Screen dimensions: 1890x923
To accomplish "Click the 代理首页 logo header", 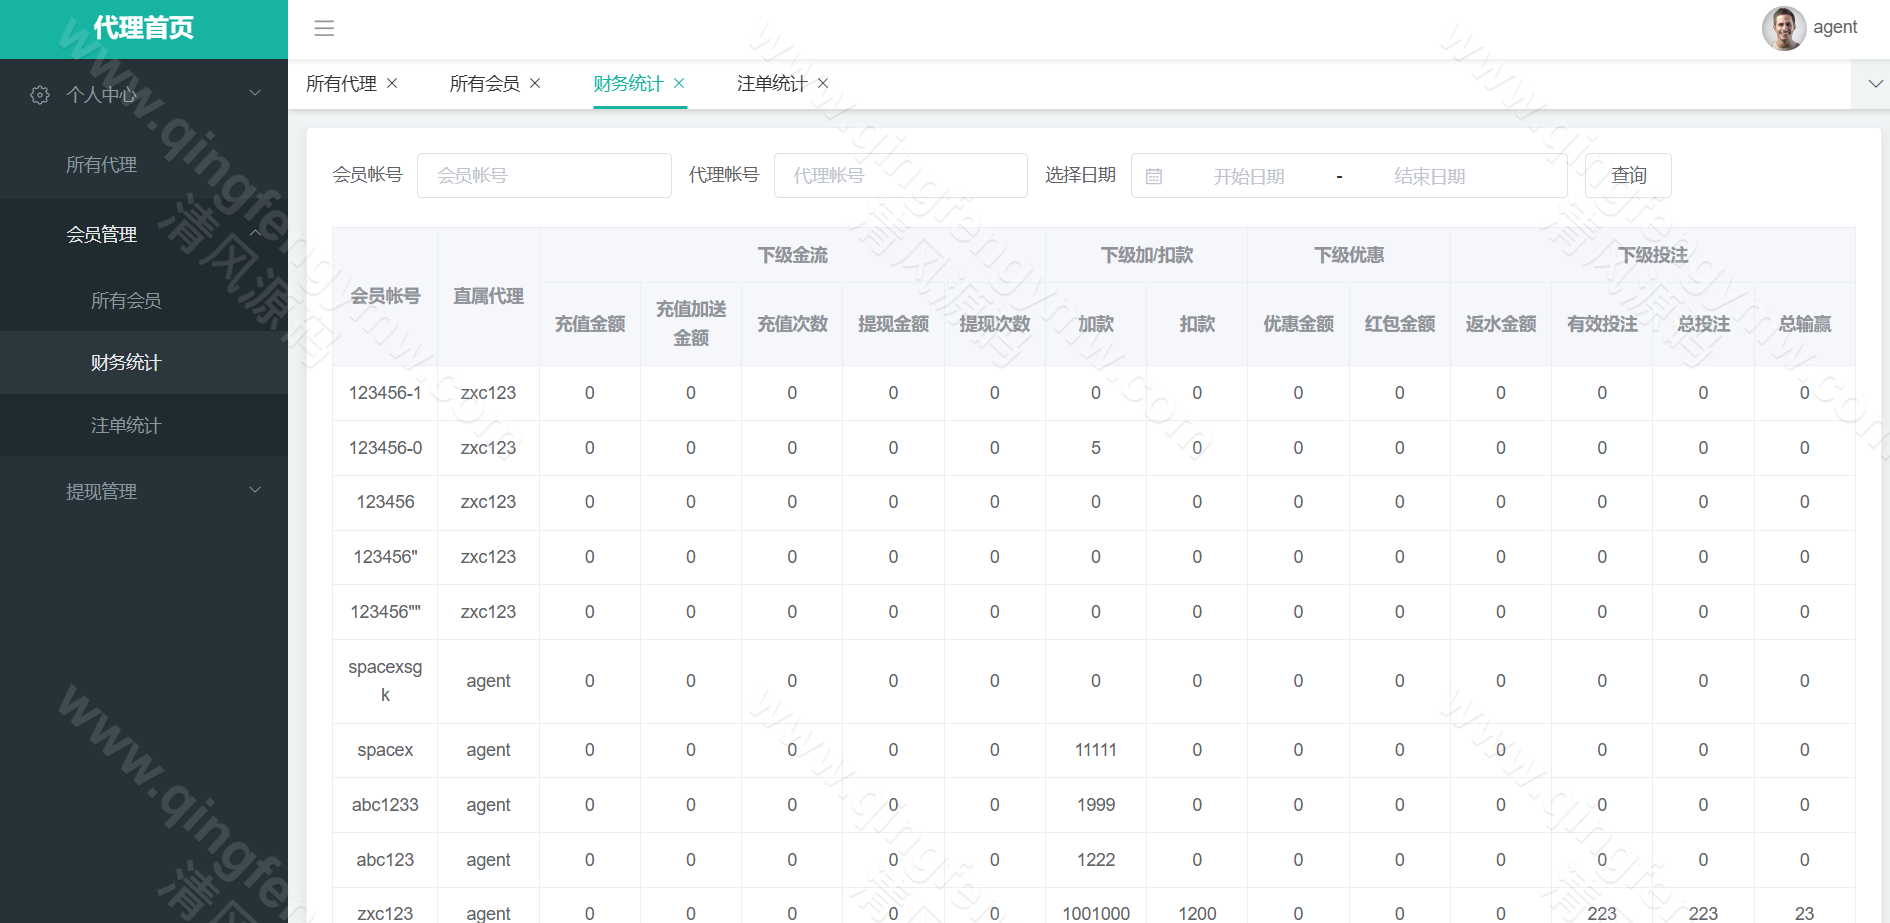I will tap(144, 29).
